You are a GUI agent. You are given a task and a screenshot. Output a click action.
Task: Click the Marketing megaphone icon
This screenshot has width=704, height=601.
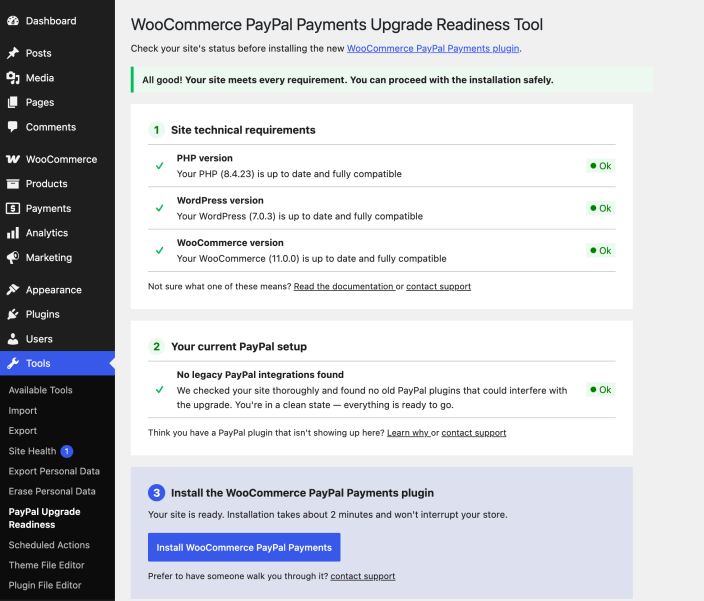point(13,257)
